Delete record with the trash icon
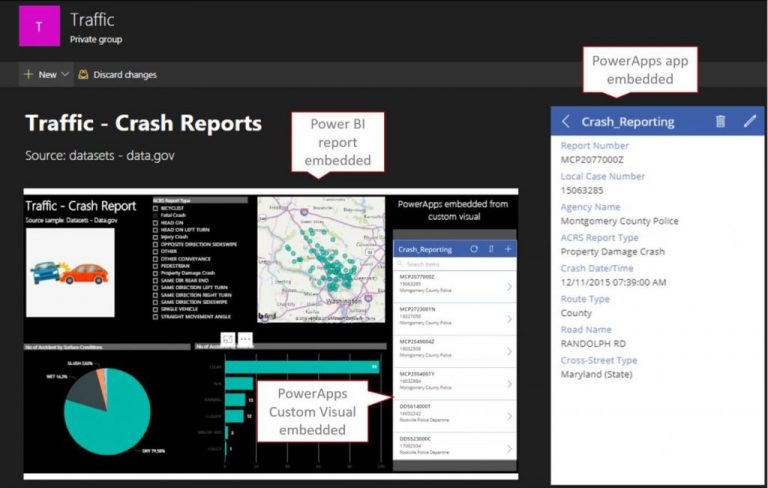768x488 pixels. pyautogui.click(x=720, y=121)
